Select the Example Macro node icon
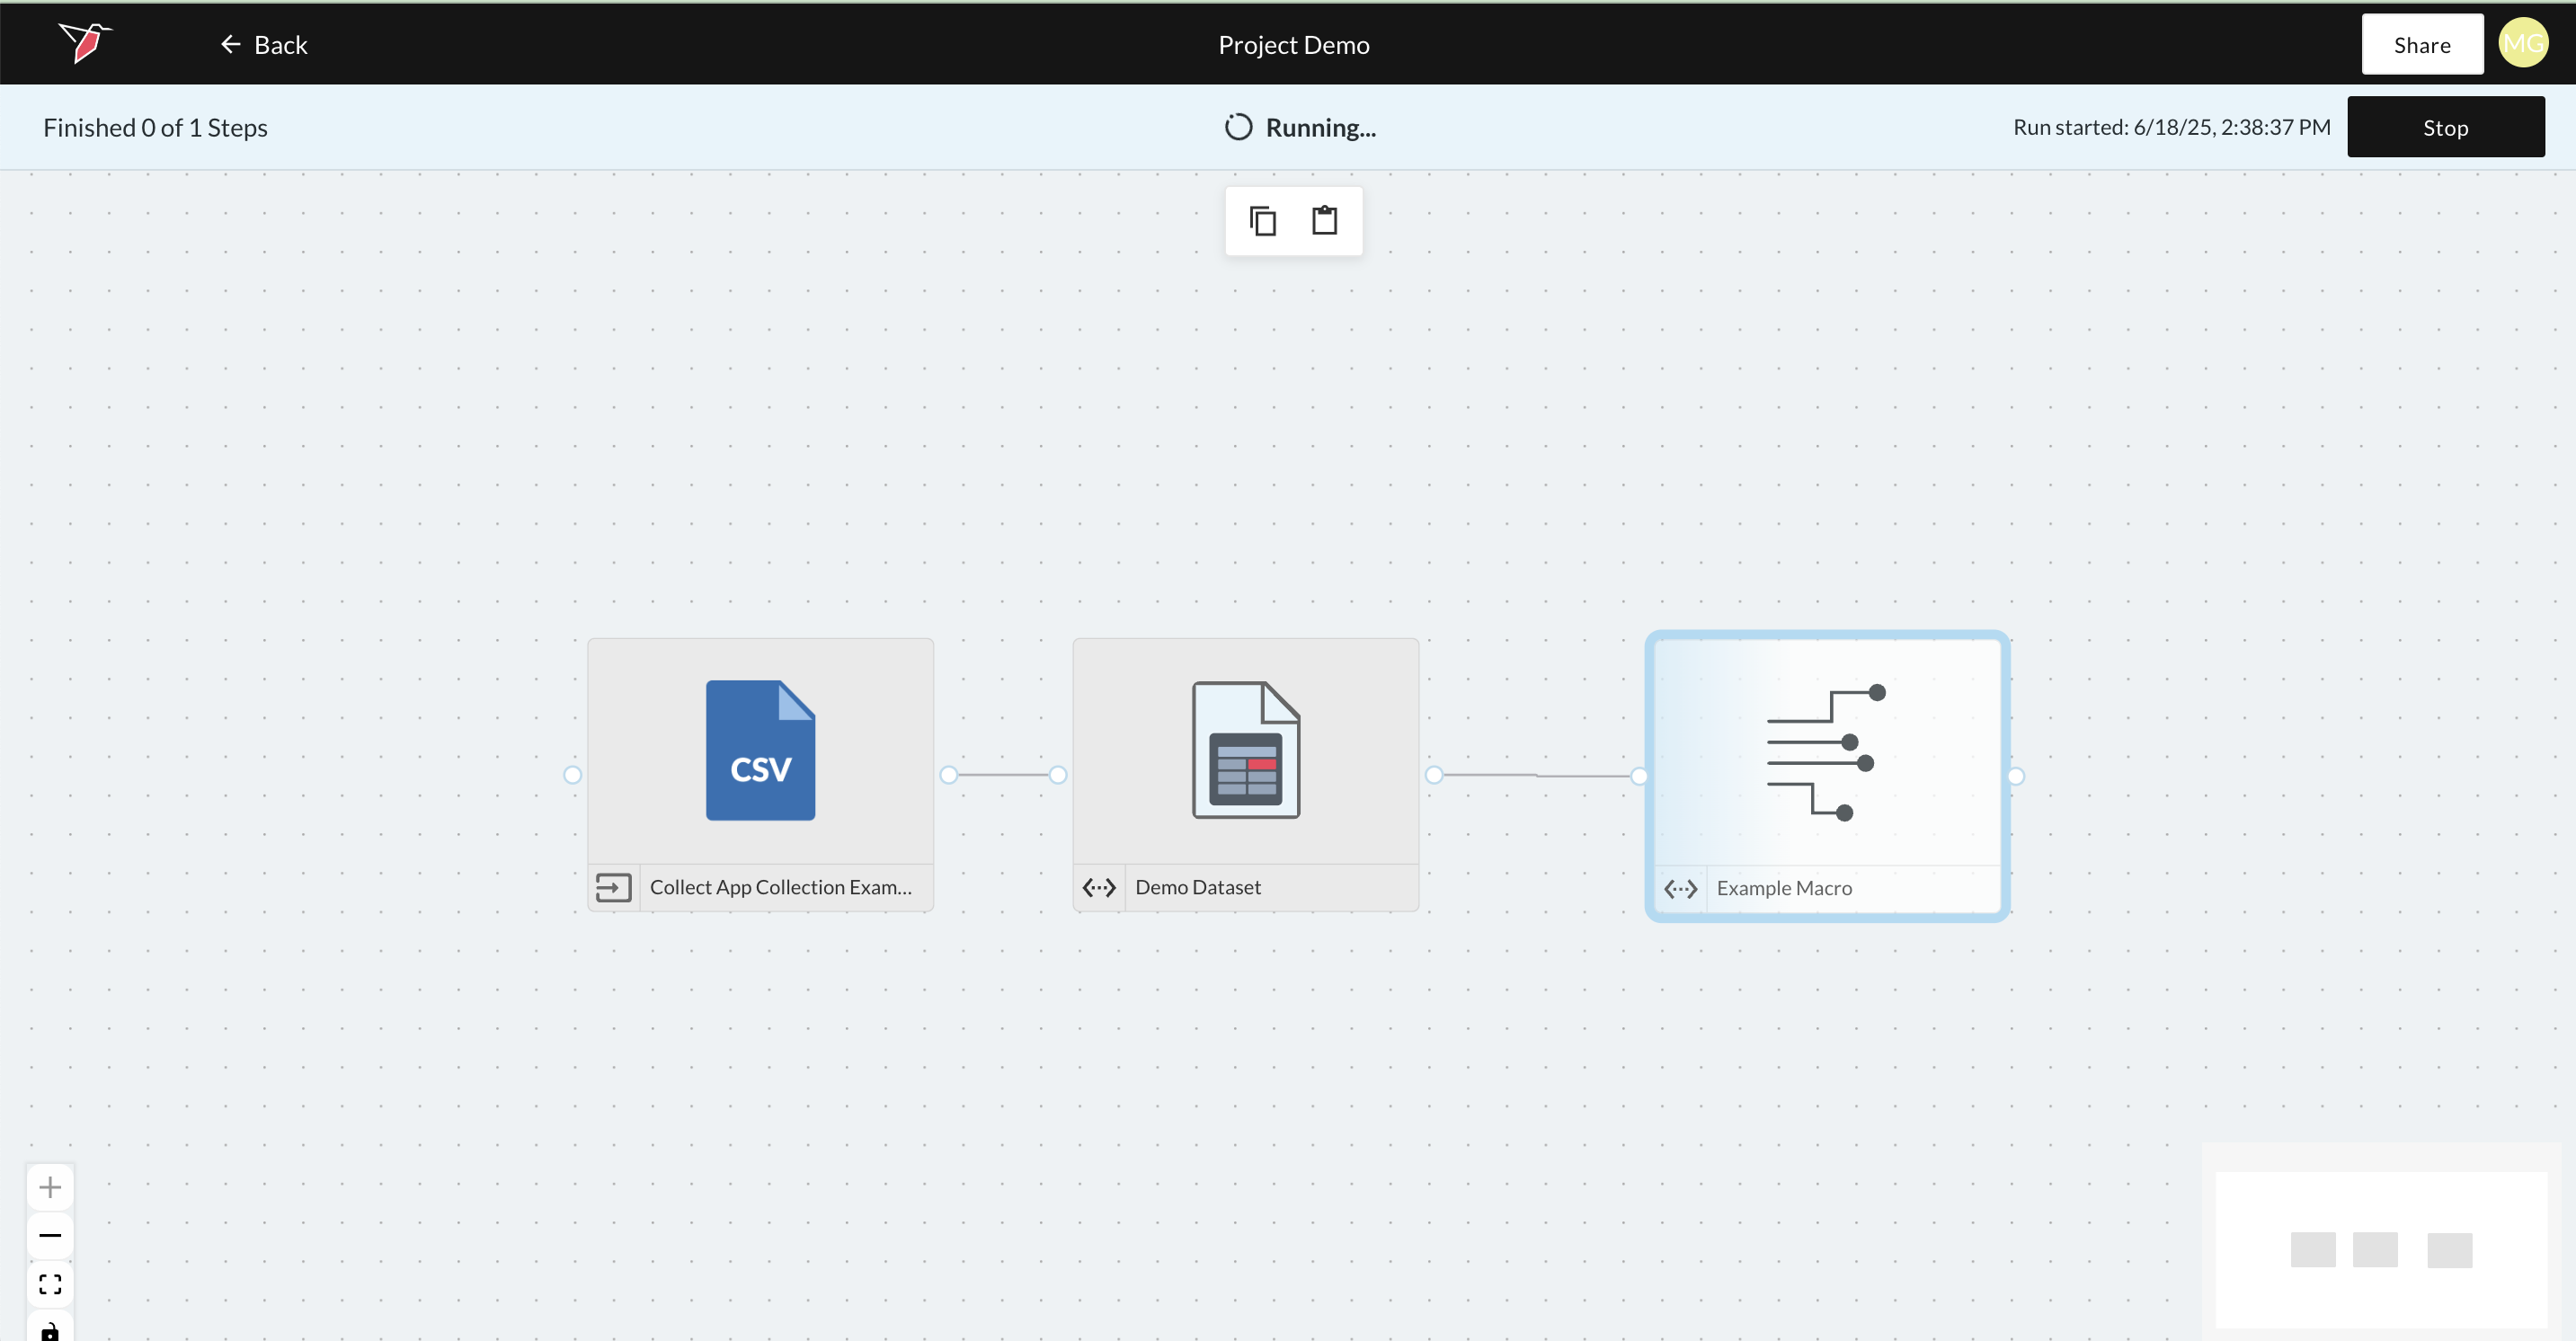 [1826, 752]
